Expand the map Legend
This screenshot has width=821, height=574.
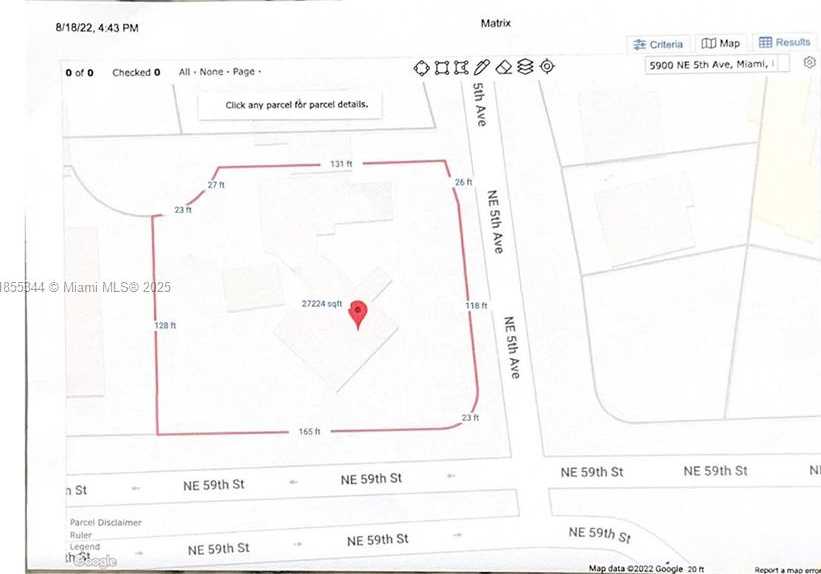[85, 547]
